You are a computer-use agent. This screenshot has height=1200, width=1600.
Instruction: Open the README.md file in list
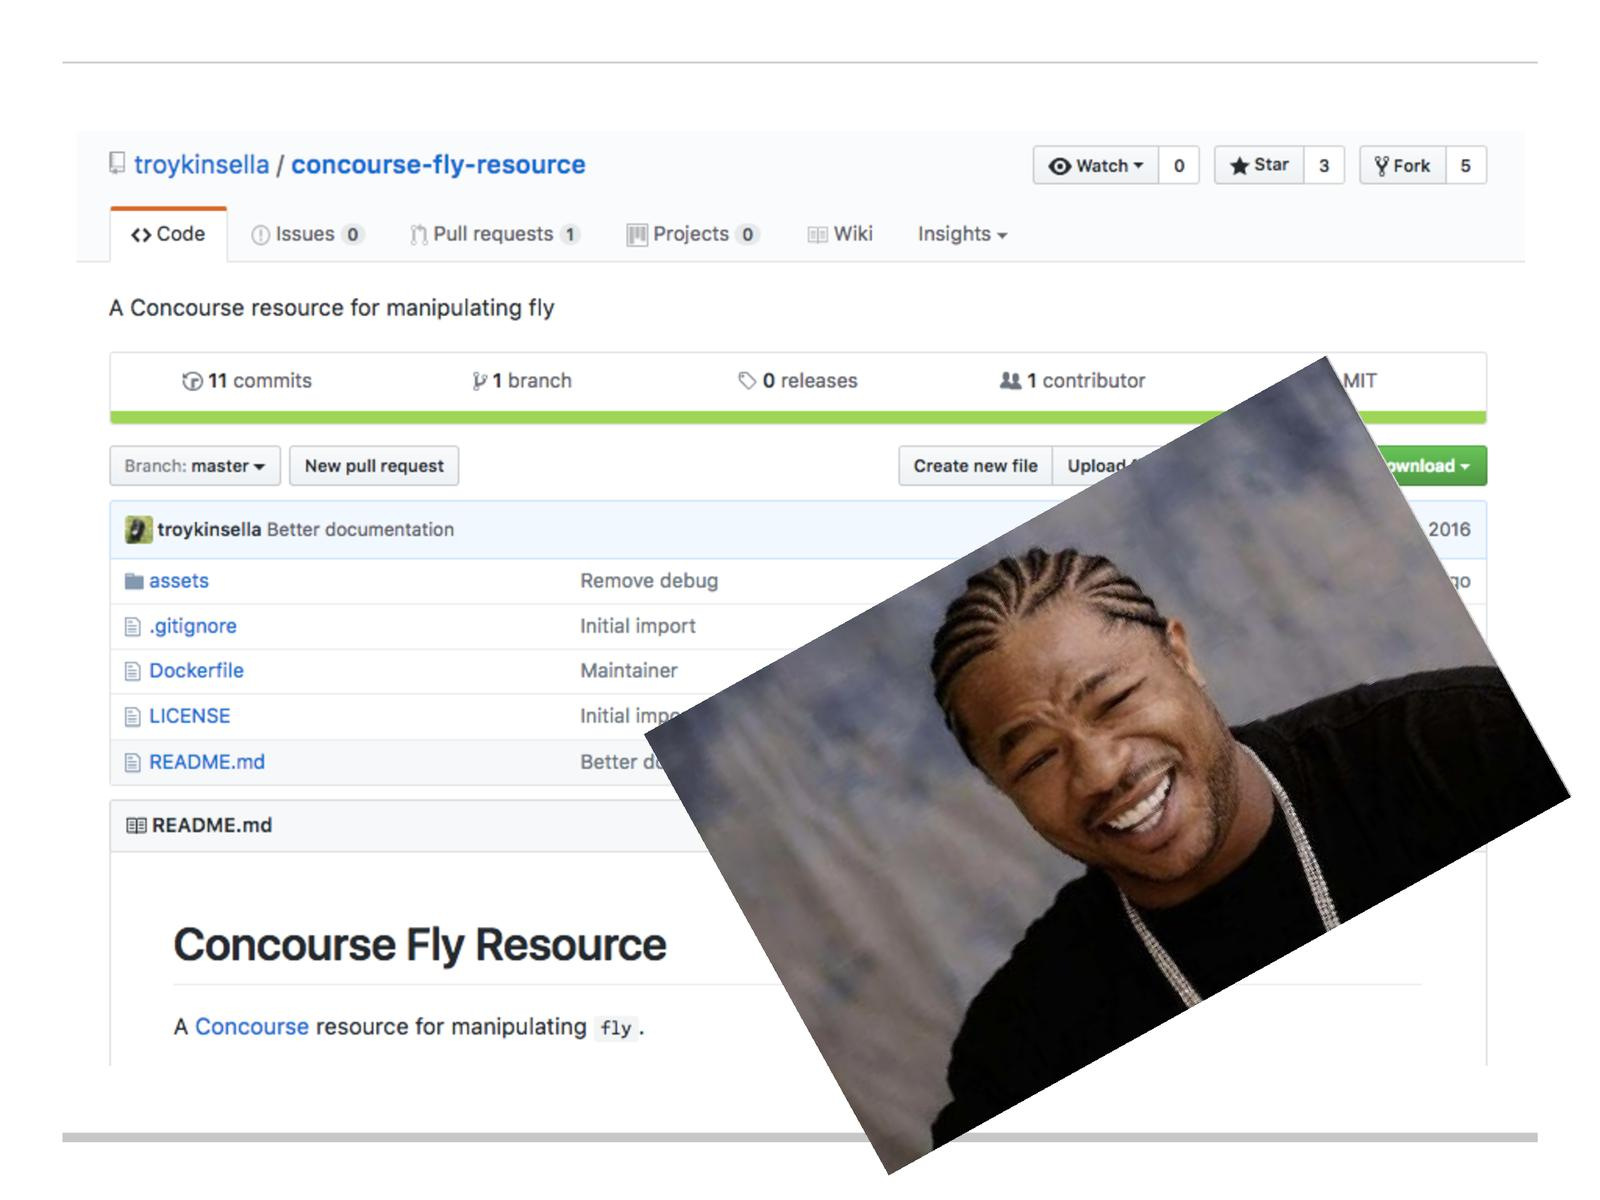(207, 762)
